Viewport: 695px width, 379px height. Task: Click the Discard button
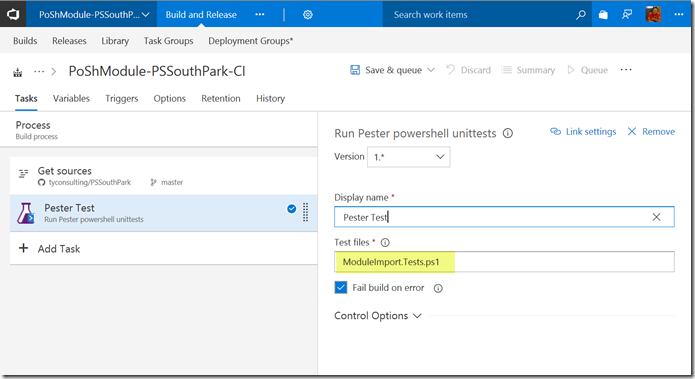pyautogui.click(x=469, y=70)
